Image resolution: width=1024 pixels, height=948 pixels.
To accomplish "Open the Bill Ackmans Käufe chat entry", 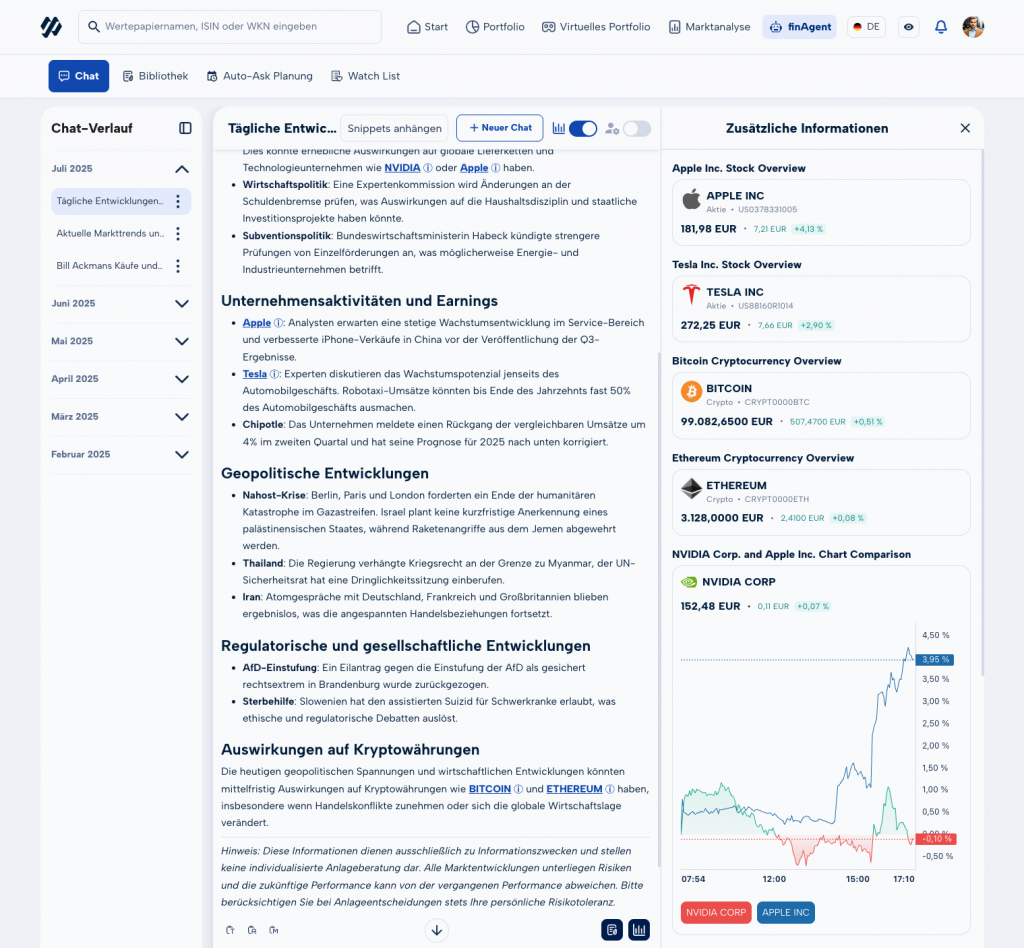I will click(109, 266).
